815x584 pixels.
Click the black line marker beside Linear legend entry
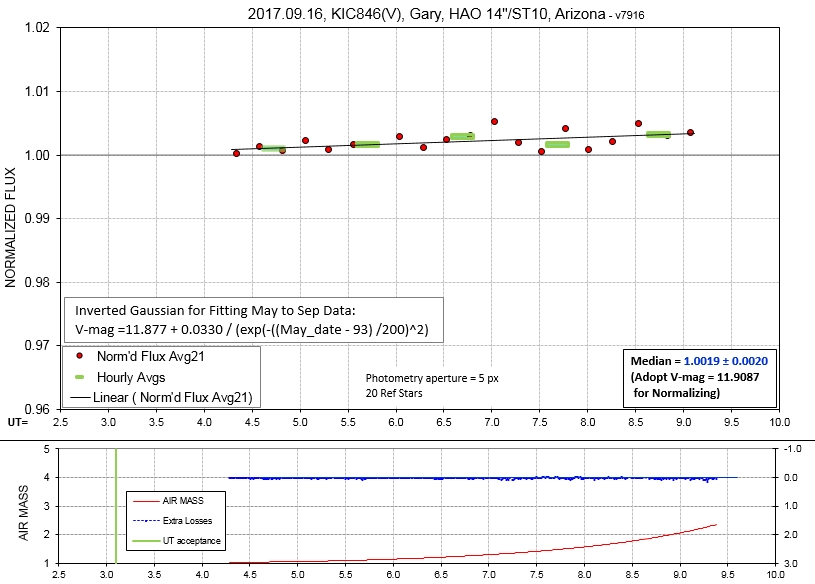[x=80, y=398]
